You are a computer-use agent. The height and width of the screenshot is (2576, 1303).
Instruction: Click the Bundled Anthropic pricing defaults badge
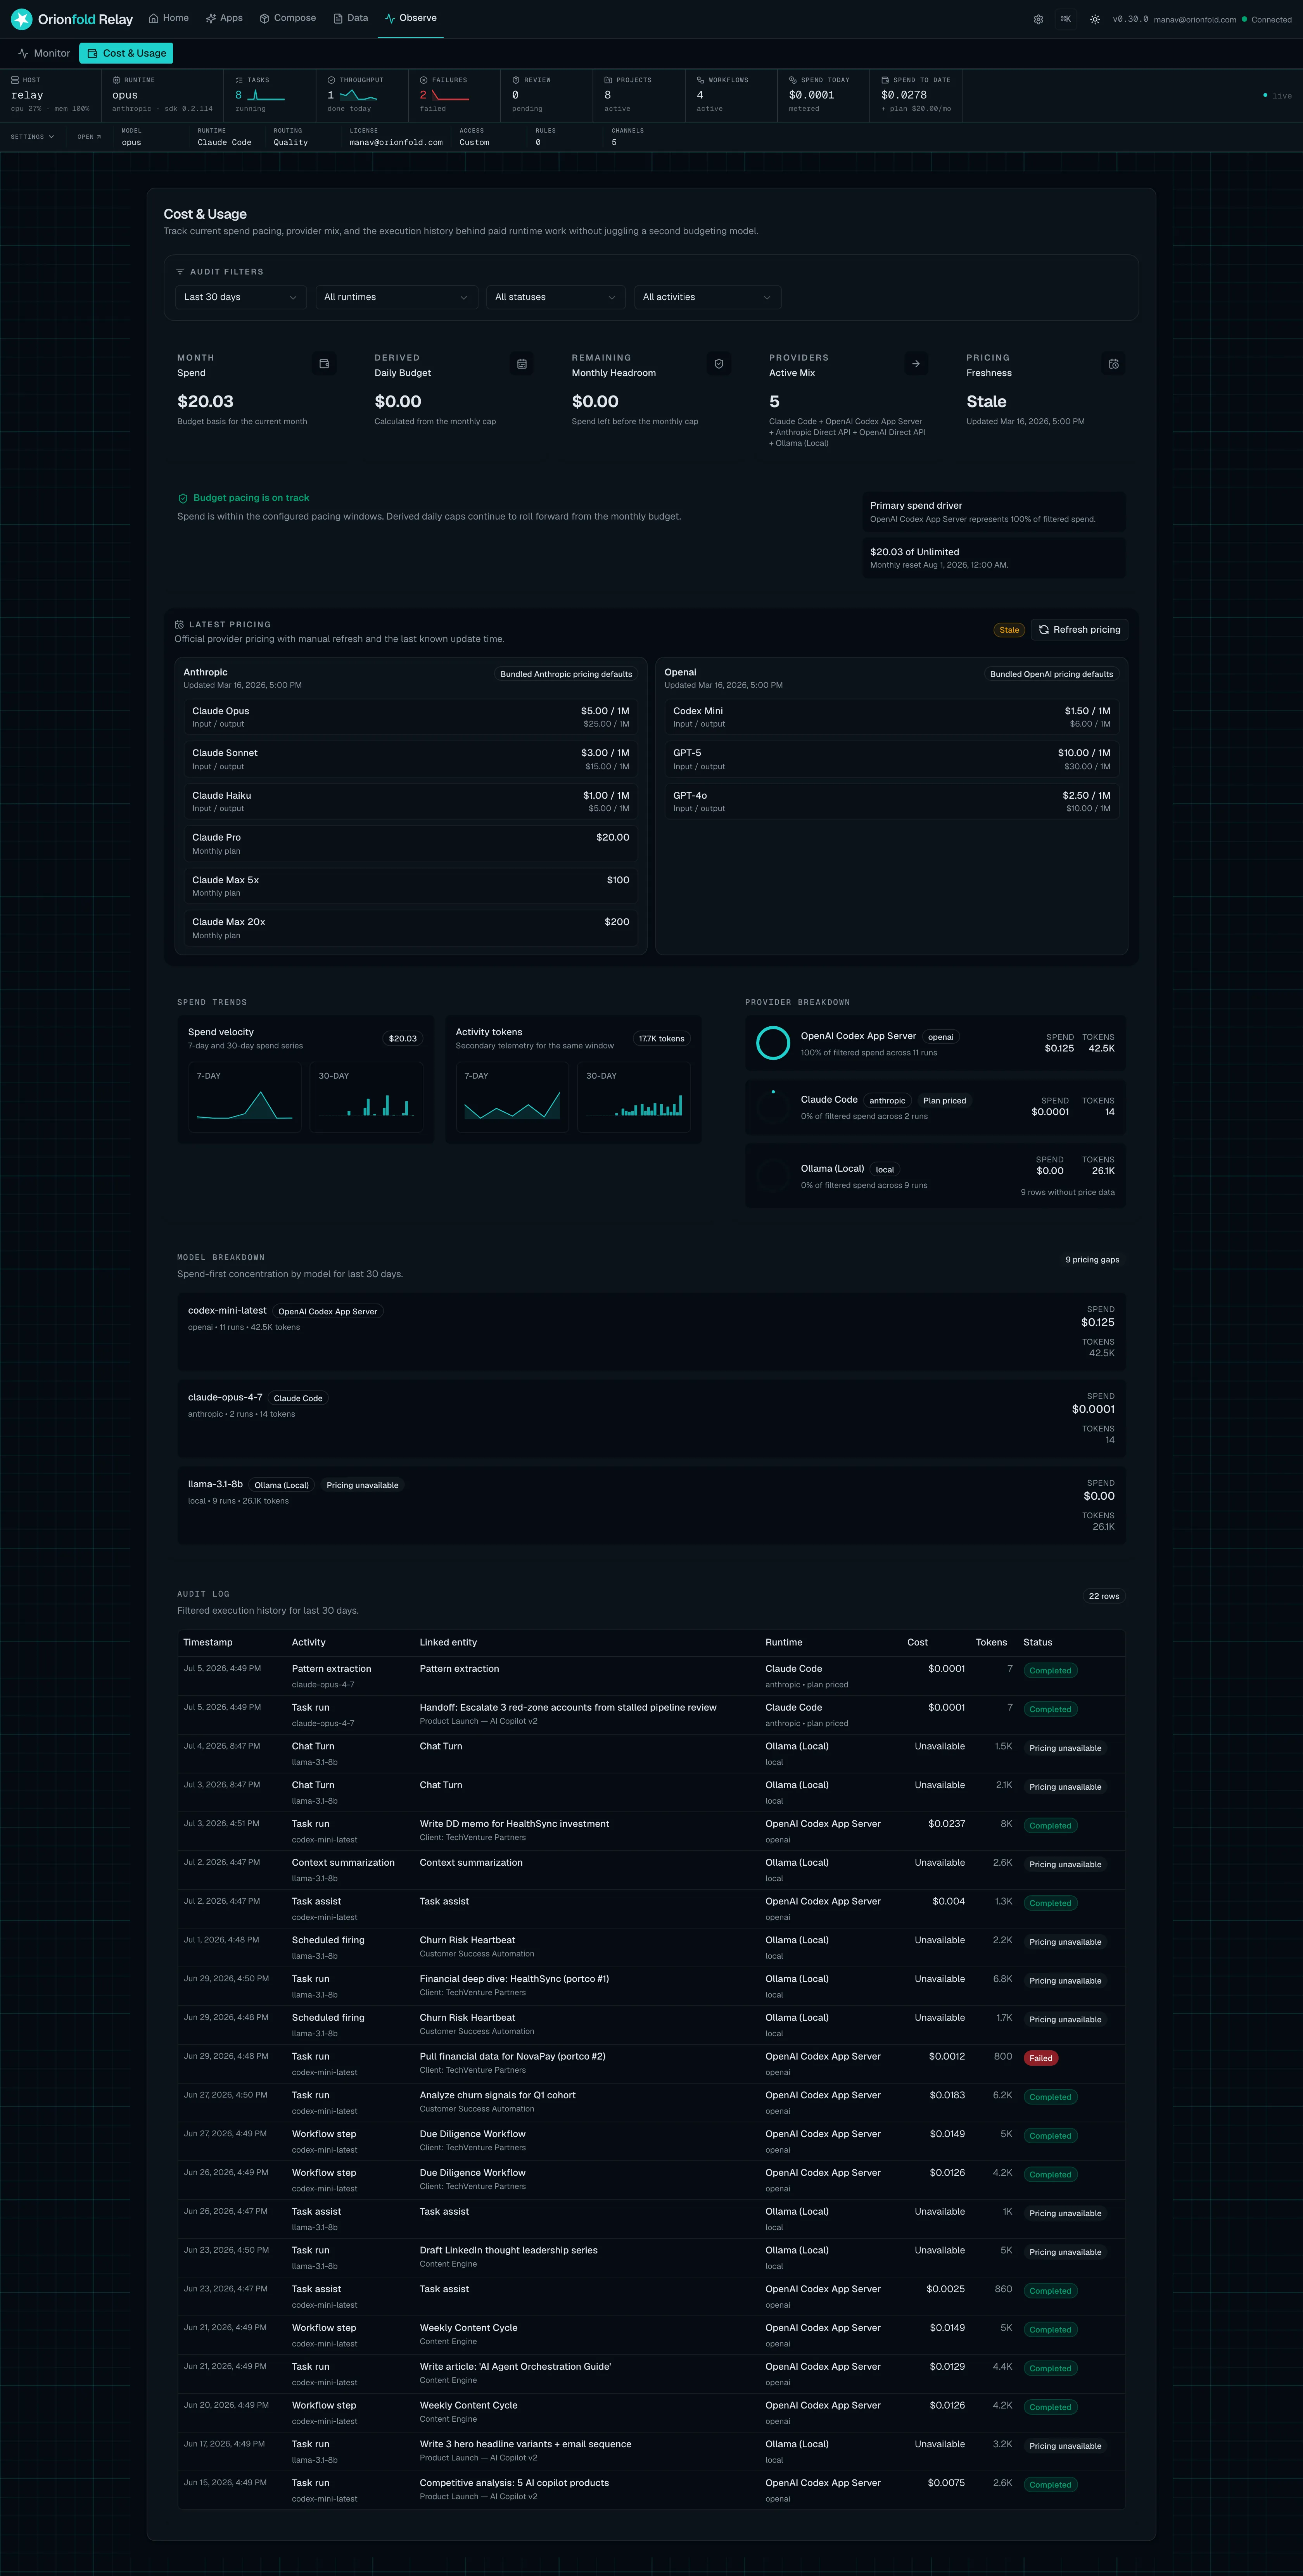coord(566,674)
